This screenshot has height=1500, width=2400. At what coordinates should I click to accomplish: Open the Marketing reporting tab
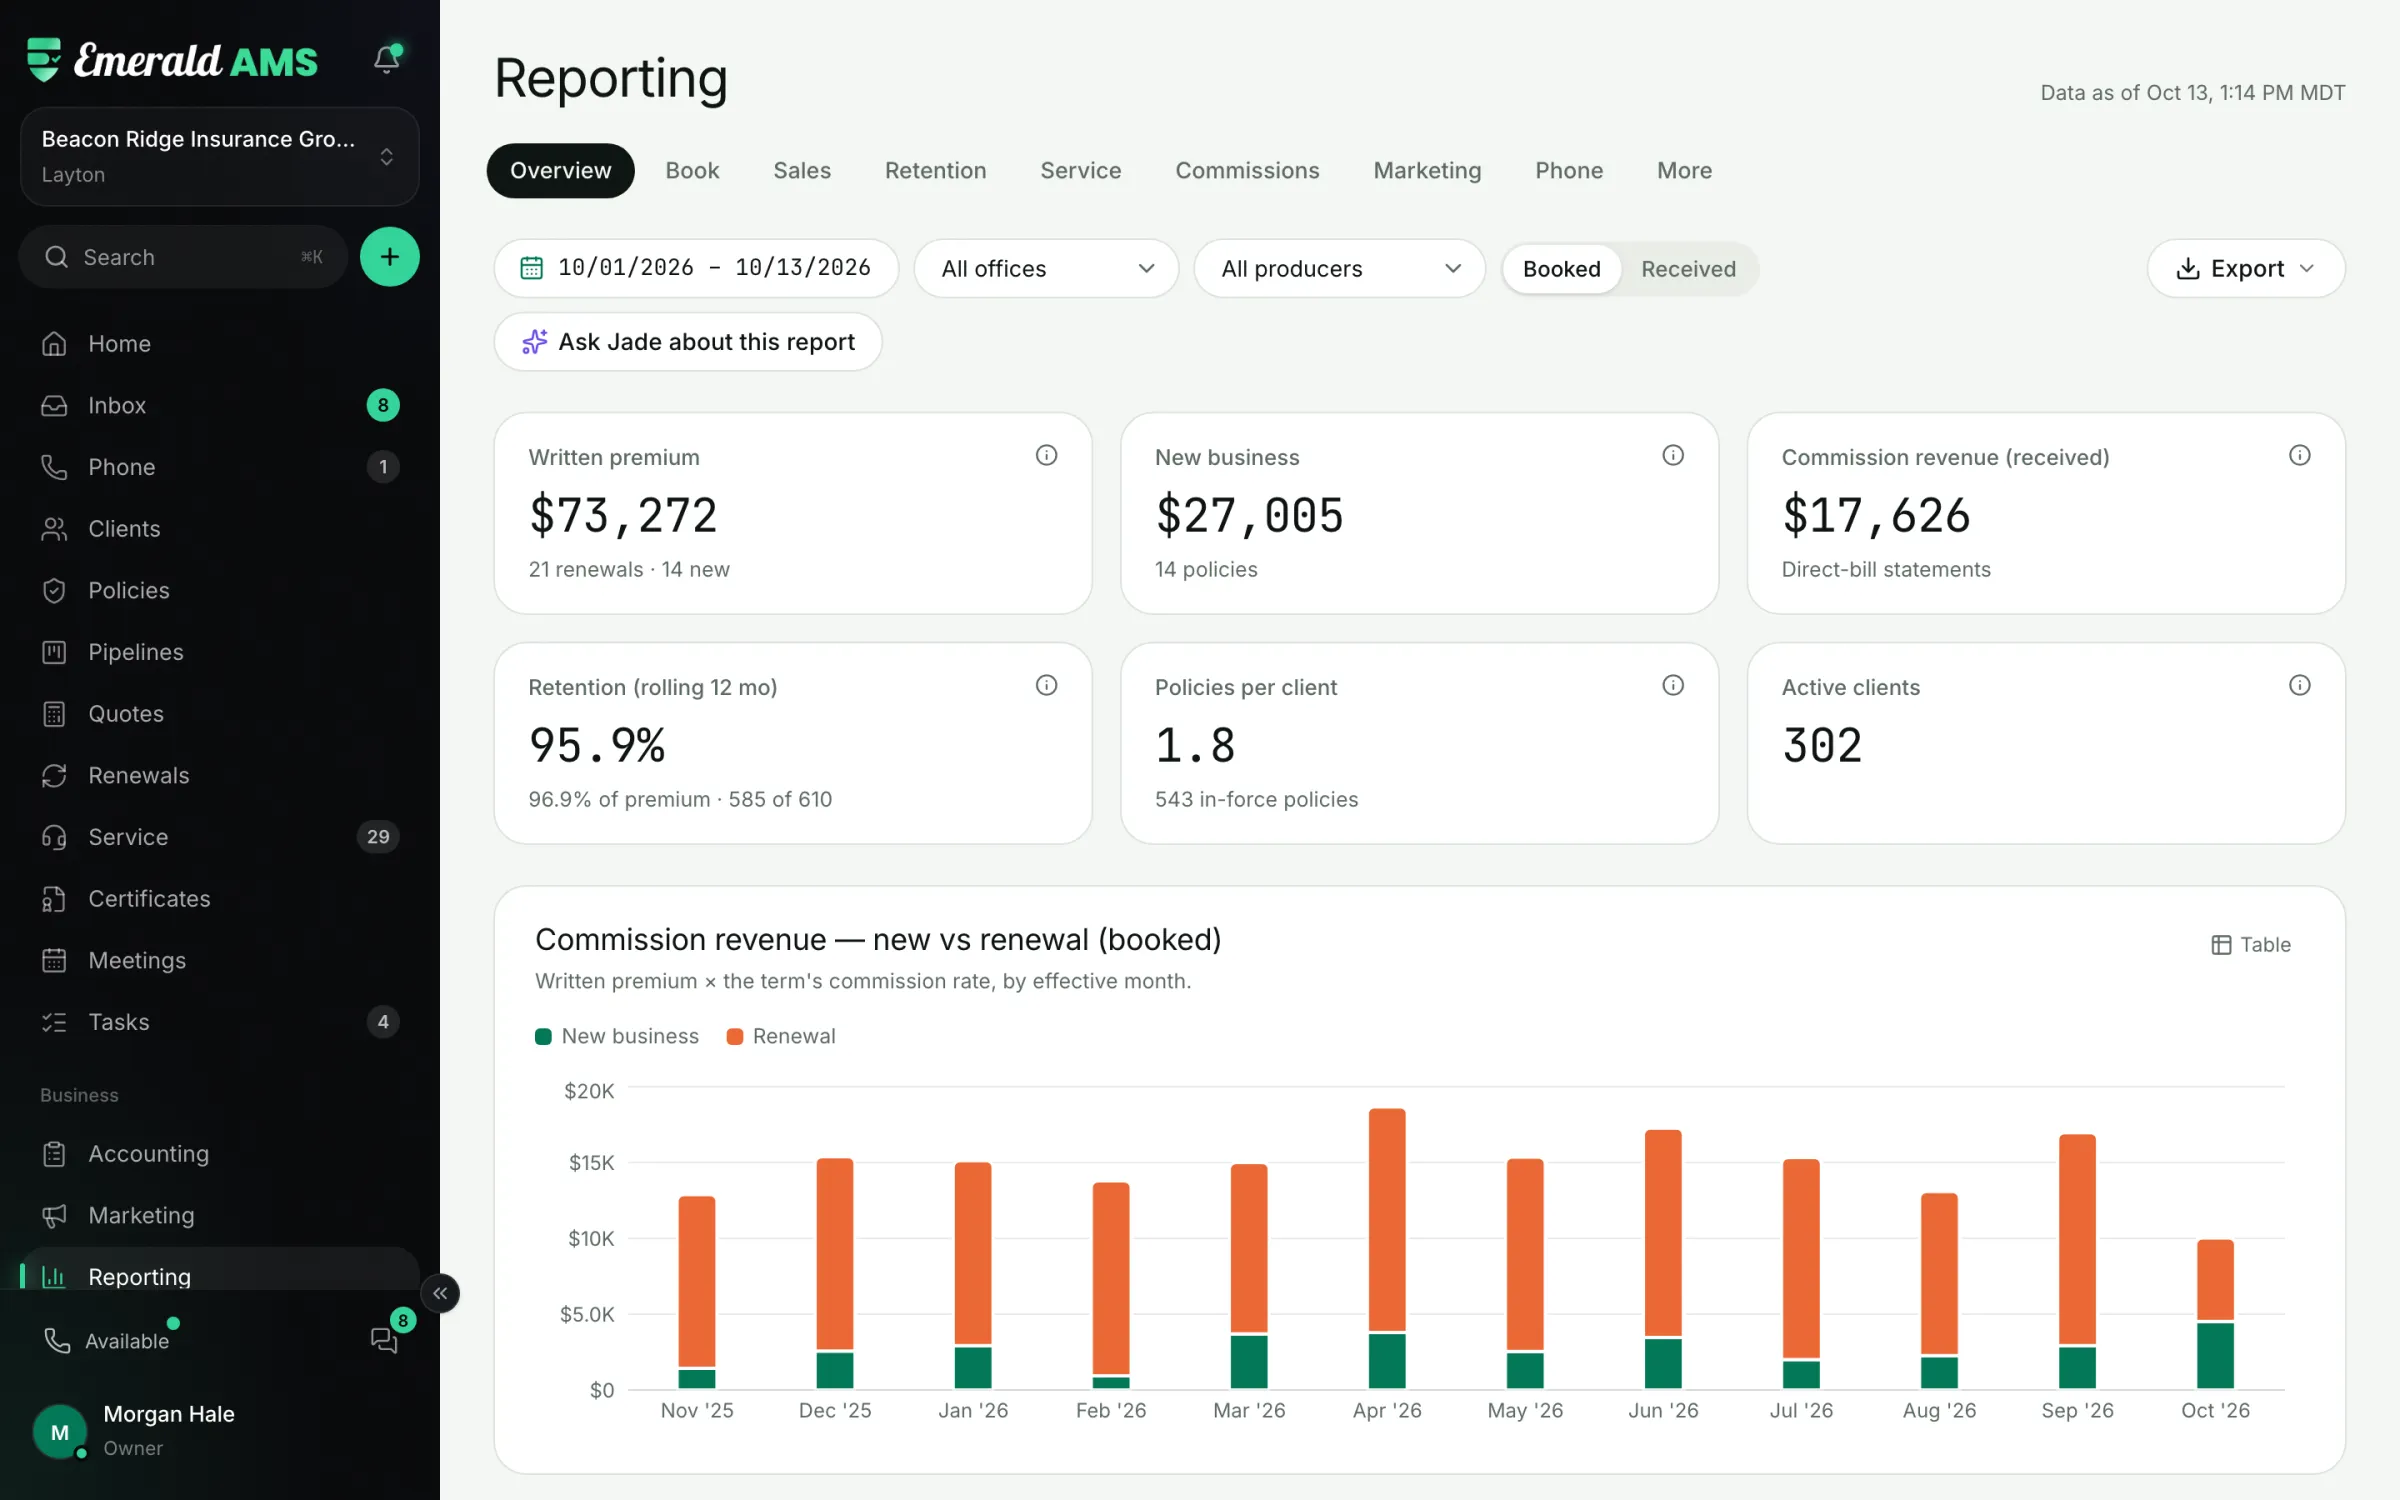[x=1427, y=171]
